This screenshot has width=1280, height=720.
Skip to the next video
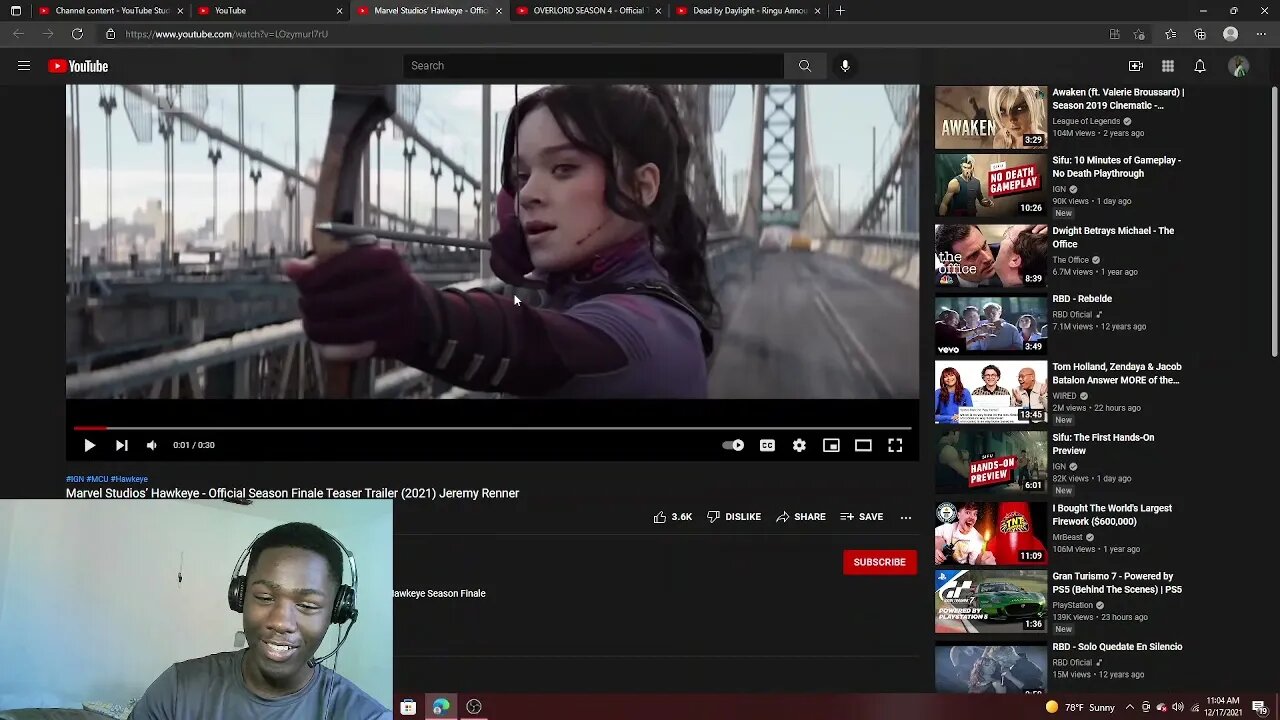pos(121,445)
